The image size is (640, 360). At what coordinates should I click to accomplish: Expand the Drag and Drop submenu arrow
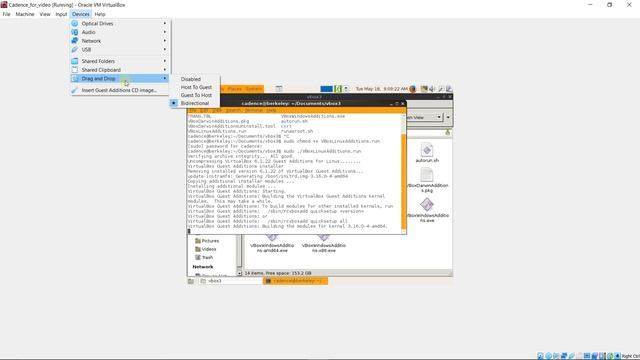(165, 78)
